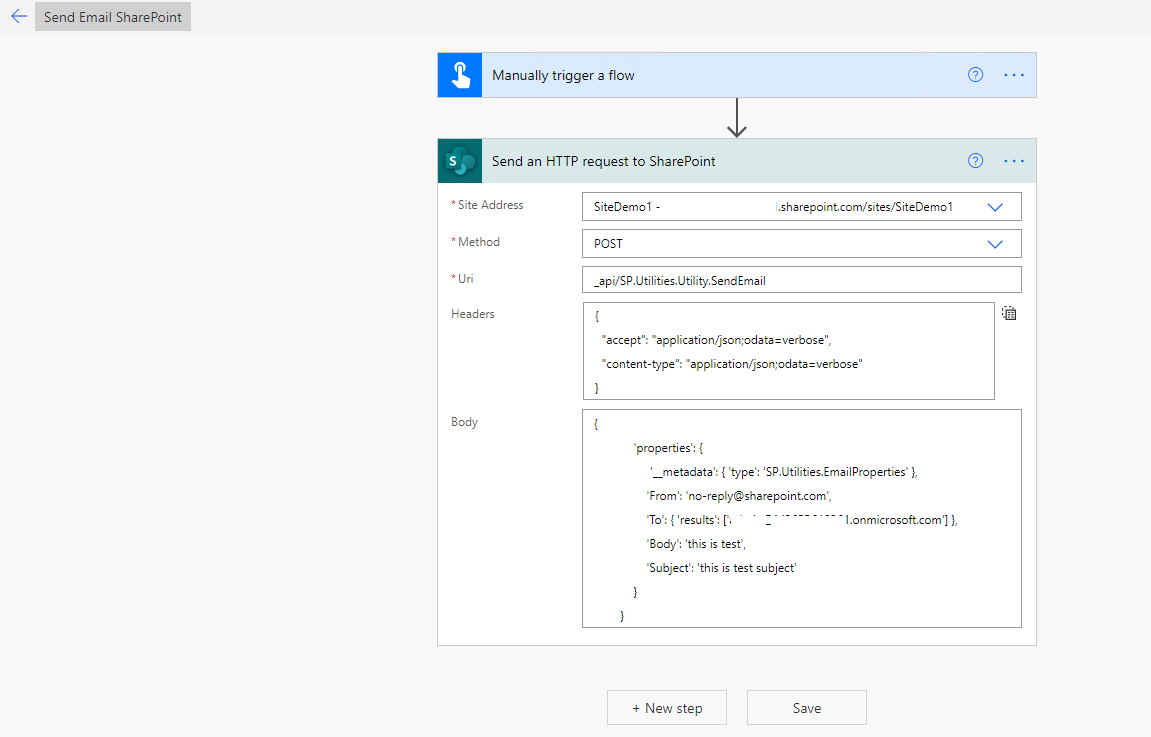Collapse the Send an HTTP request to SharePoint header
Viewport: 1151px width, 737px height.
(x=737, y=161)
